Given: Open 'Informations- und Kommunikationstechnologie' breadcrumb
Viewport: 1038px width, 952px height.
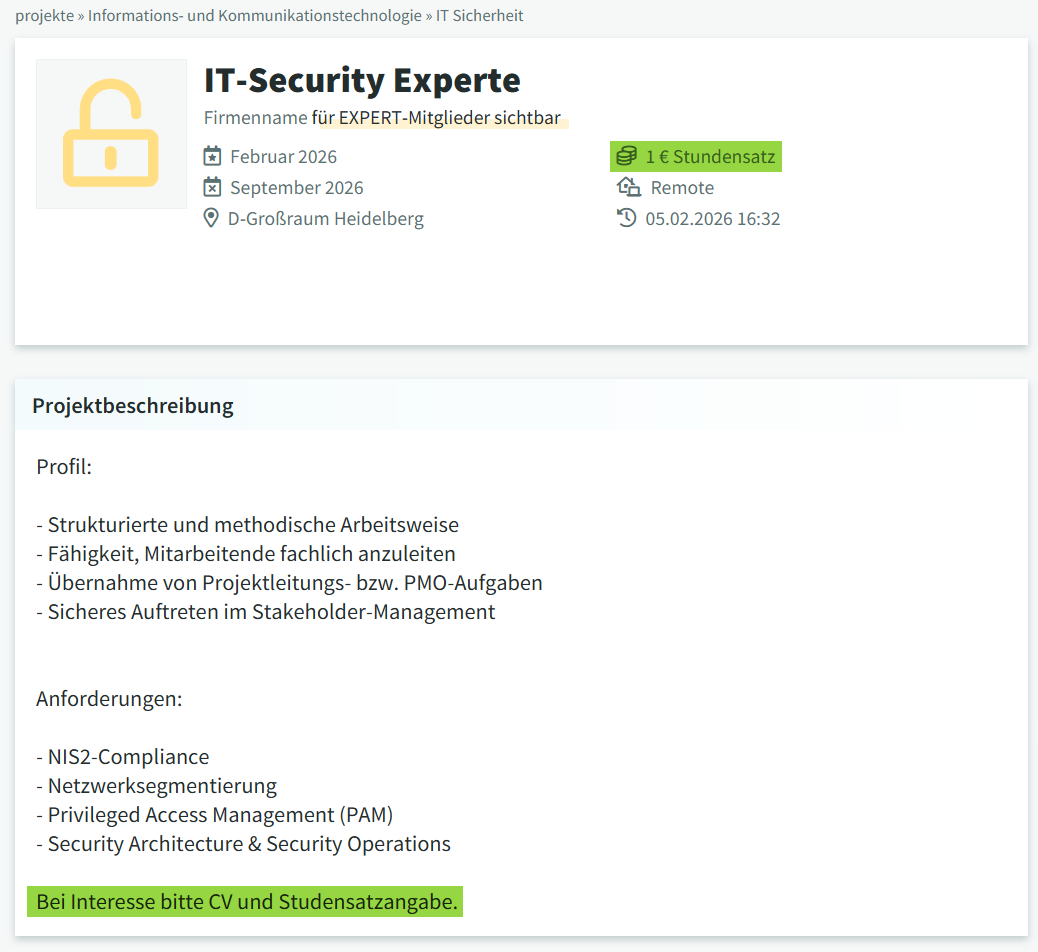Looking at the screenshot, I should tap(254, 16).
